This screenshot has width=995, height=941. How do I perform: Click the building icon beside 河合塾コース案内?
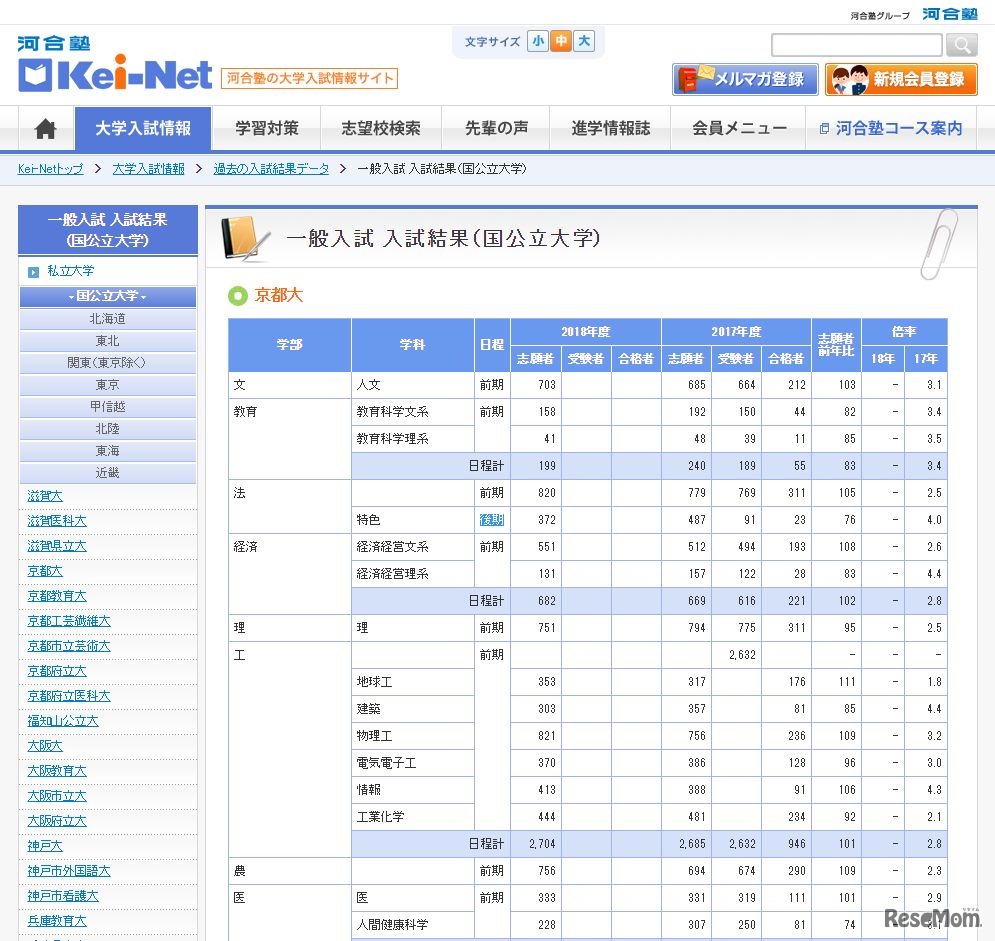click(822, 128)
